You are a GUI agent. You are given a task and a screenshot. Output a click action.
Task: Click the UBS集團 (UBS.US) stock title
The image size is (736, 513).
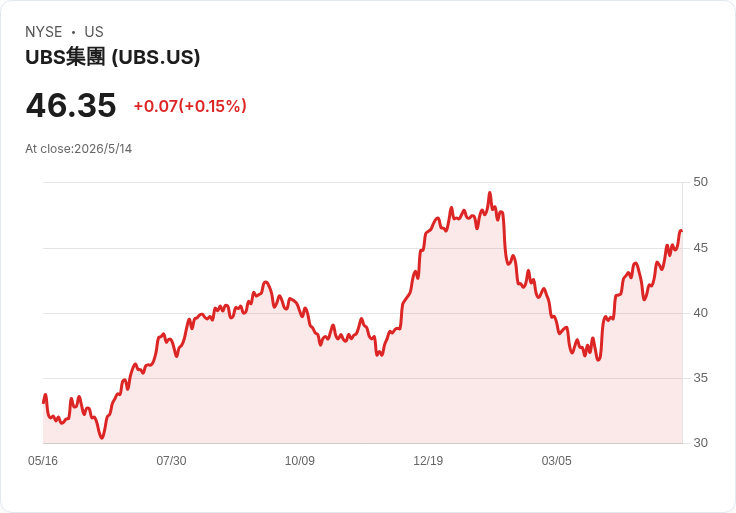pyautogui.click(x=113, y=57)
